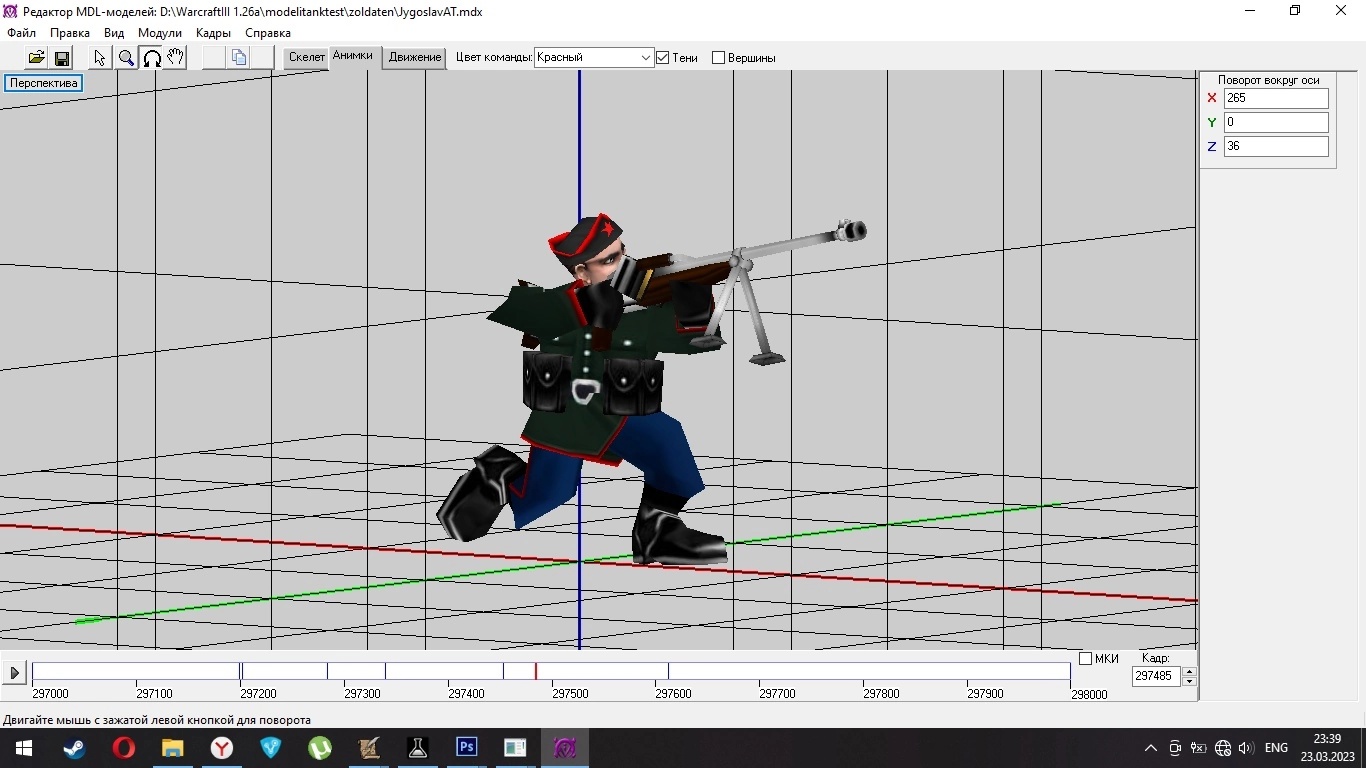Image resolution: width=1366 pixels, height=768 pixels.
Task: Select the hand pan tool
Action: (176, 58)
